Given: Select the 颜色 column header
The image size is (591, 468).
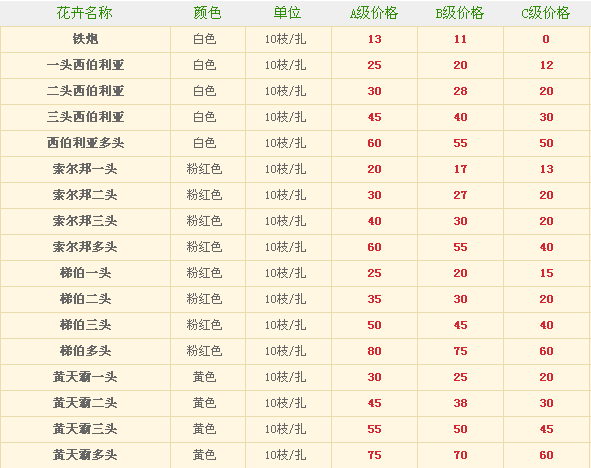Looking at the screenshot, I should point(207,13).
